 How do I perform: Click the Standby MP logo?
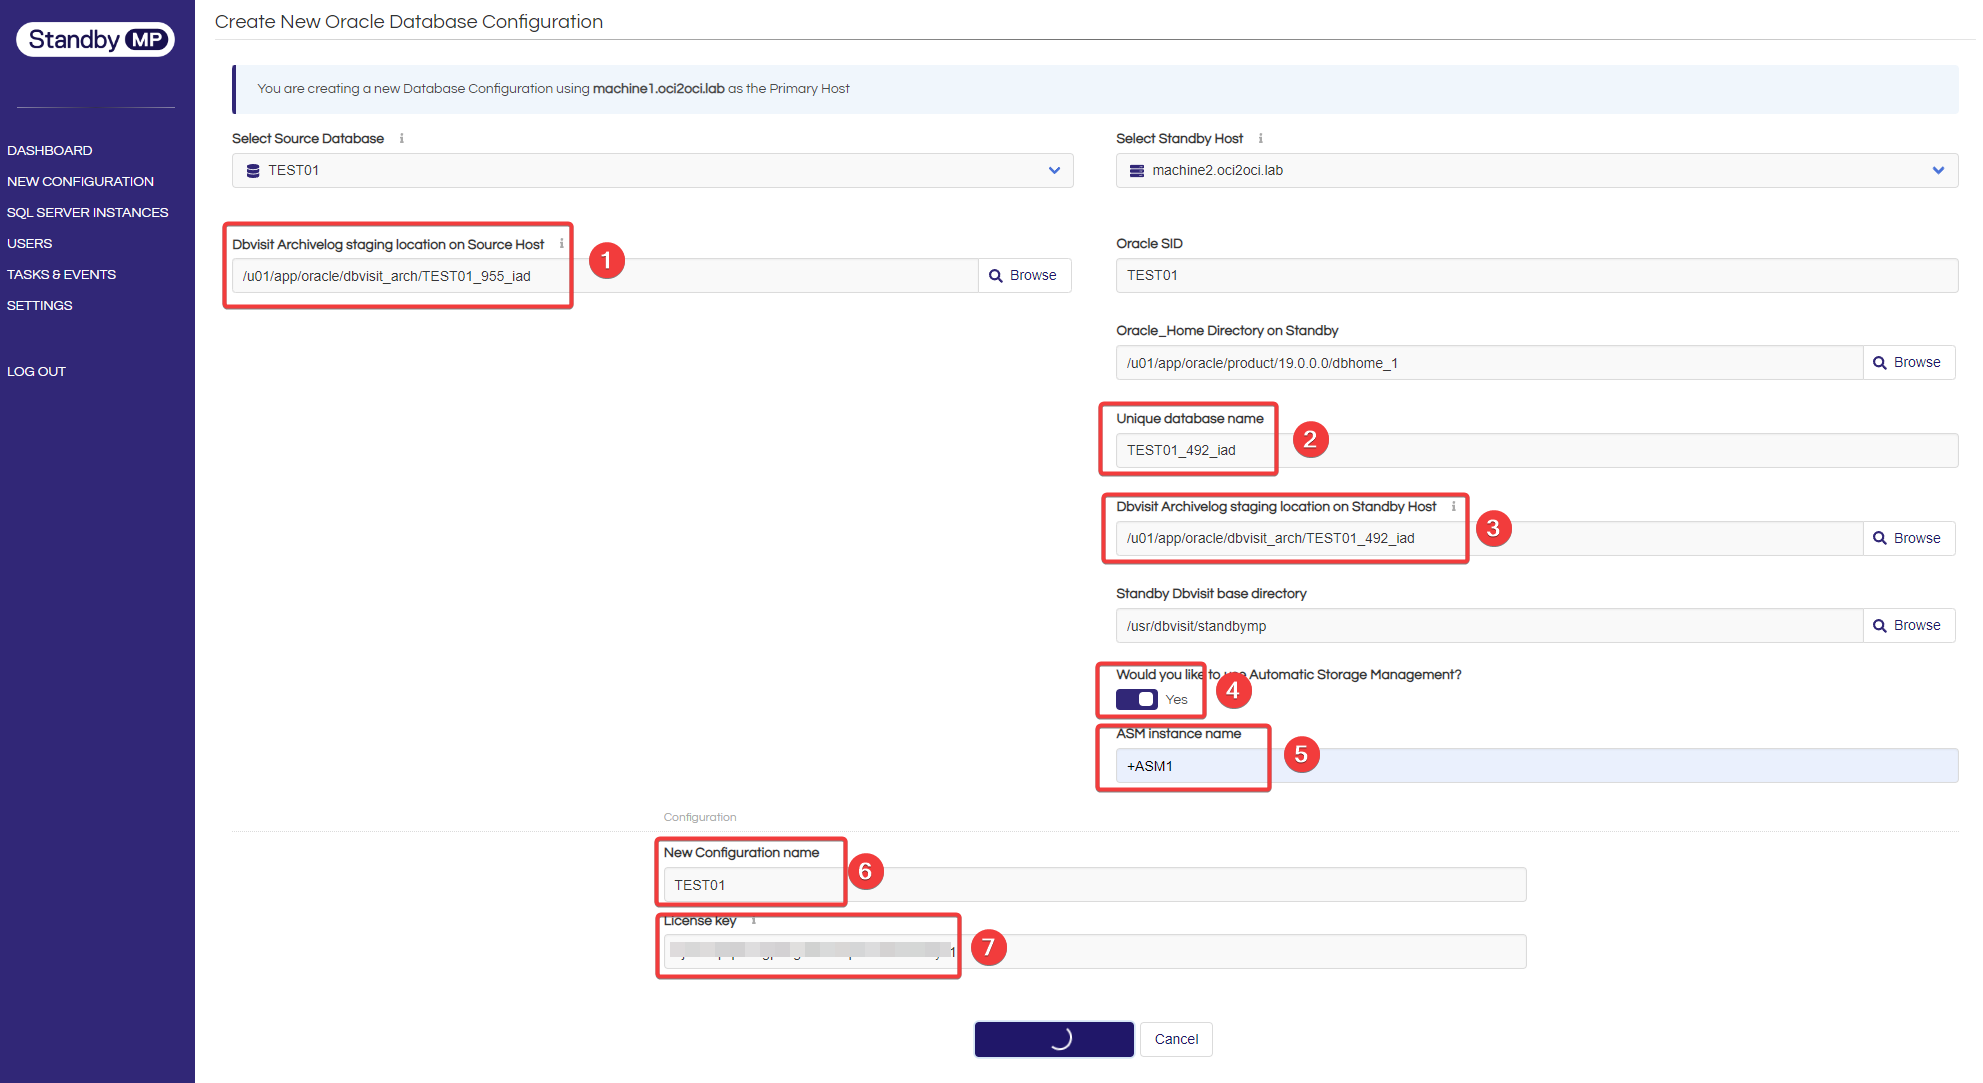[96, 40]
